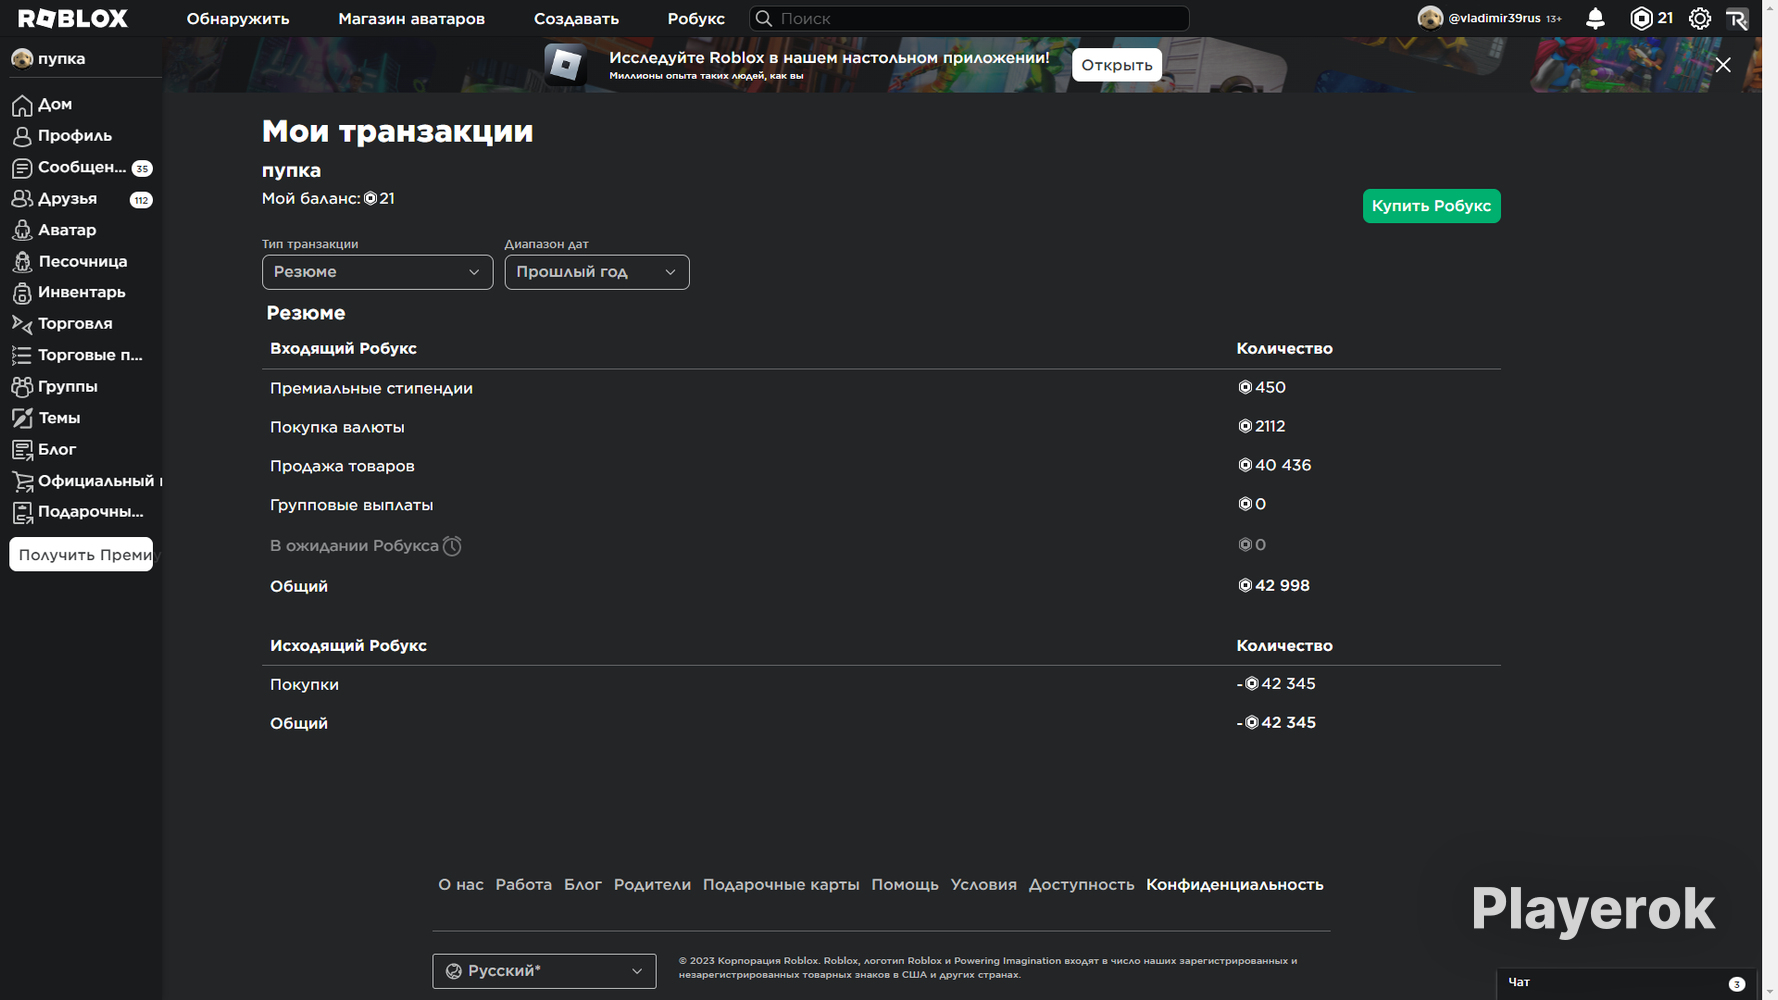The height and width of the screenshot is (1000, 1778).
Task: Select Создавать in the top navigation
Action: pyautogui.click(x=576, y=19)
